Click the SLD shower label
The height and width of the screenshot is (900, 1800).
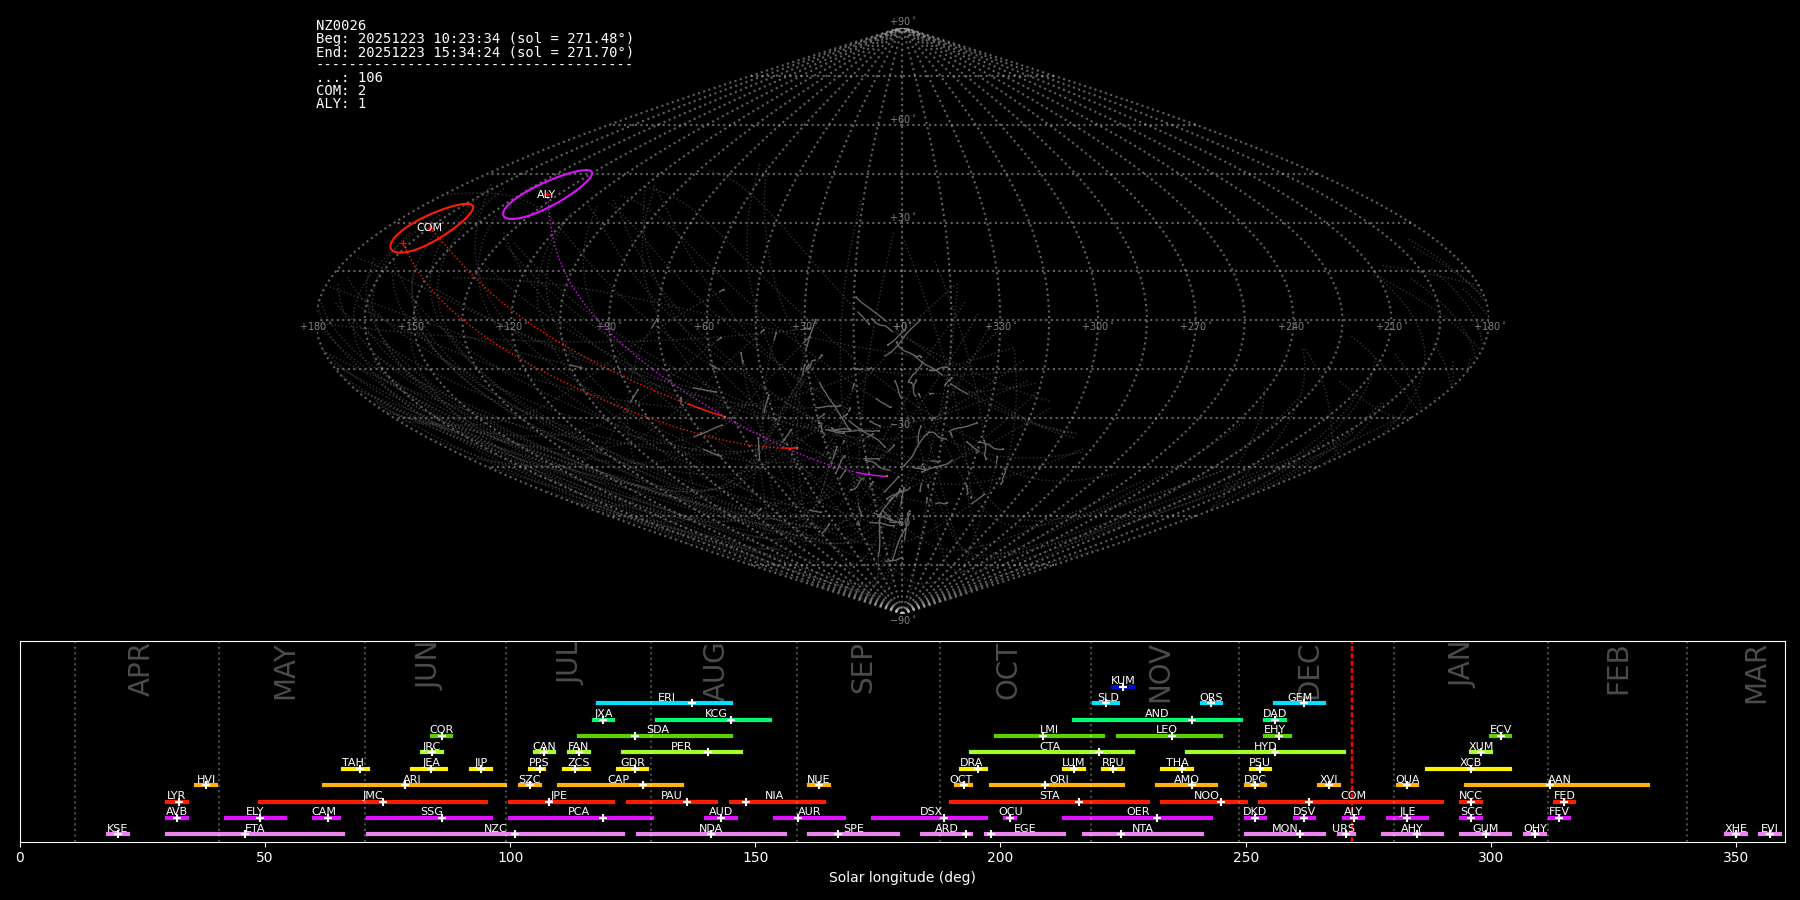click(1108, 698)
